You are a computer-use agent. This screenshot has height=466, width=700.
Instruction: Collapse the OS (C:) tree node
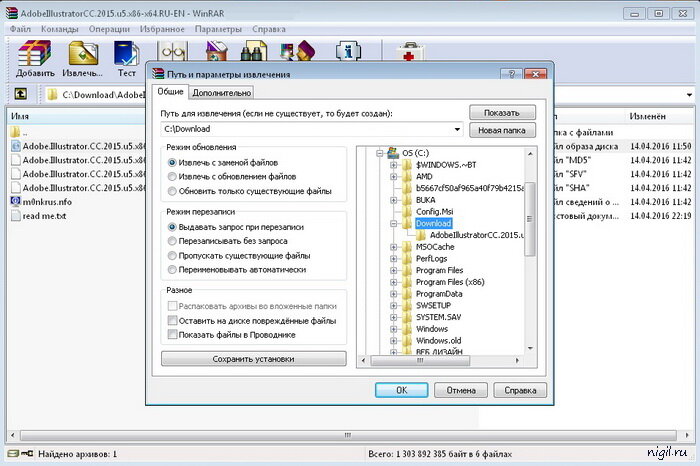click(379, 153)
